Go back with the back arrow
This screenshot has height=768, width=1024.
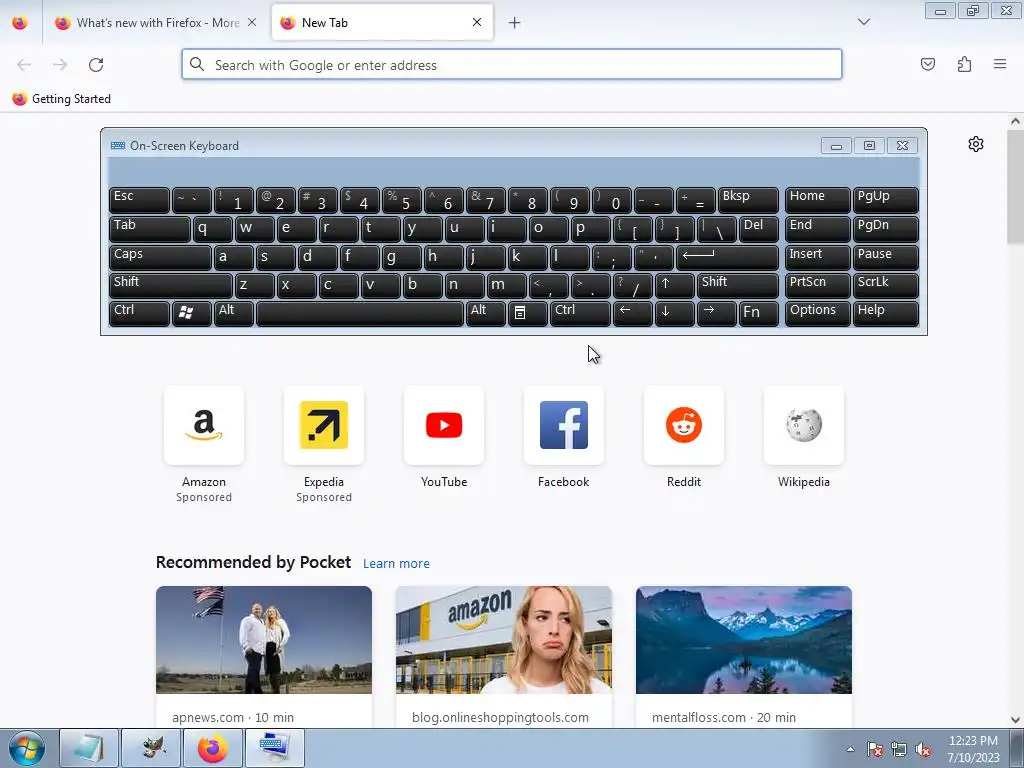tap(24, 65)
